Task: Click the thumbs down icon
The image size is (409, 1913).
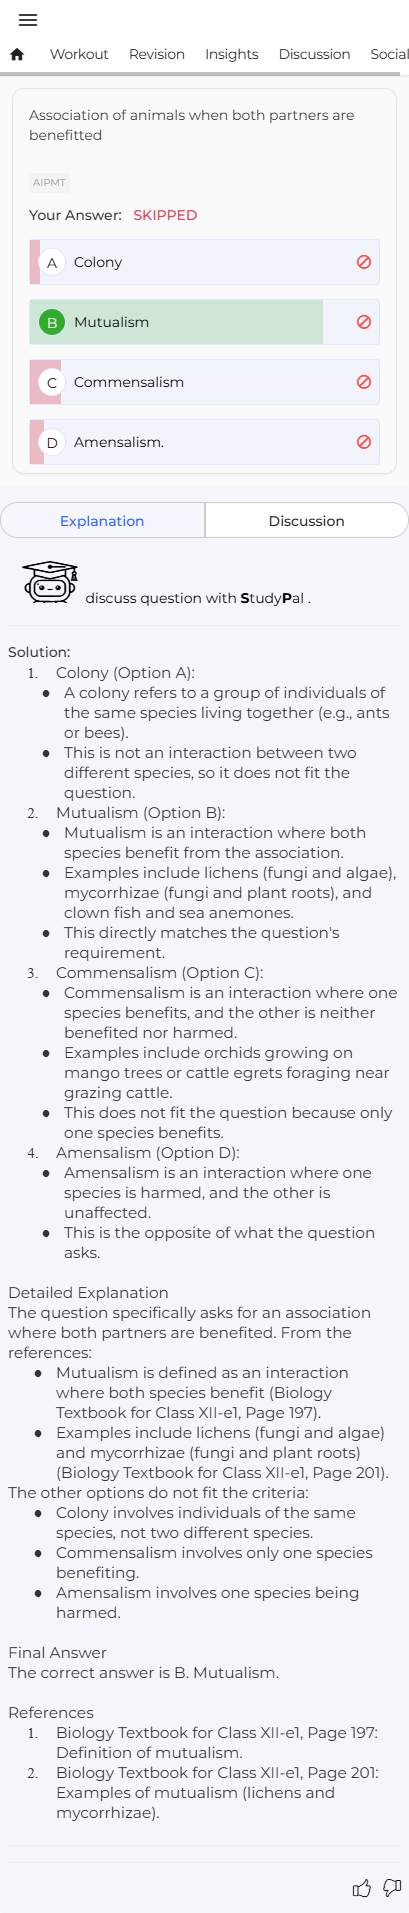Action: (392, 1887)
